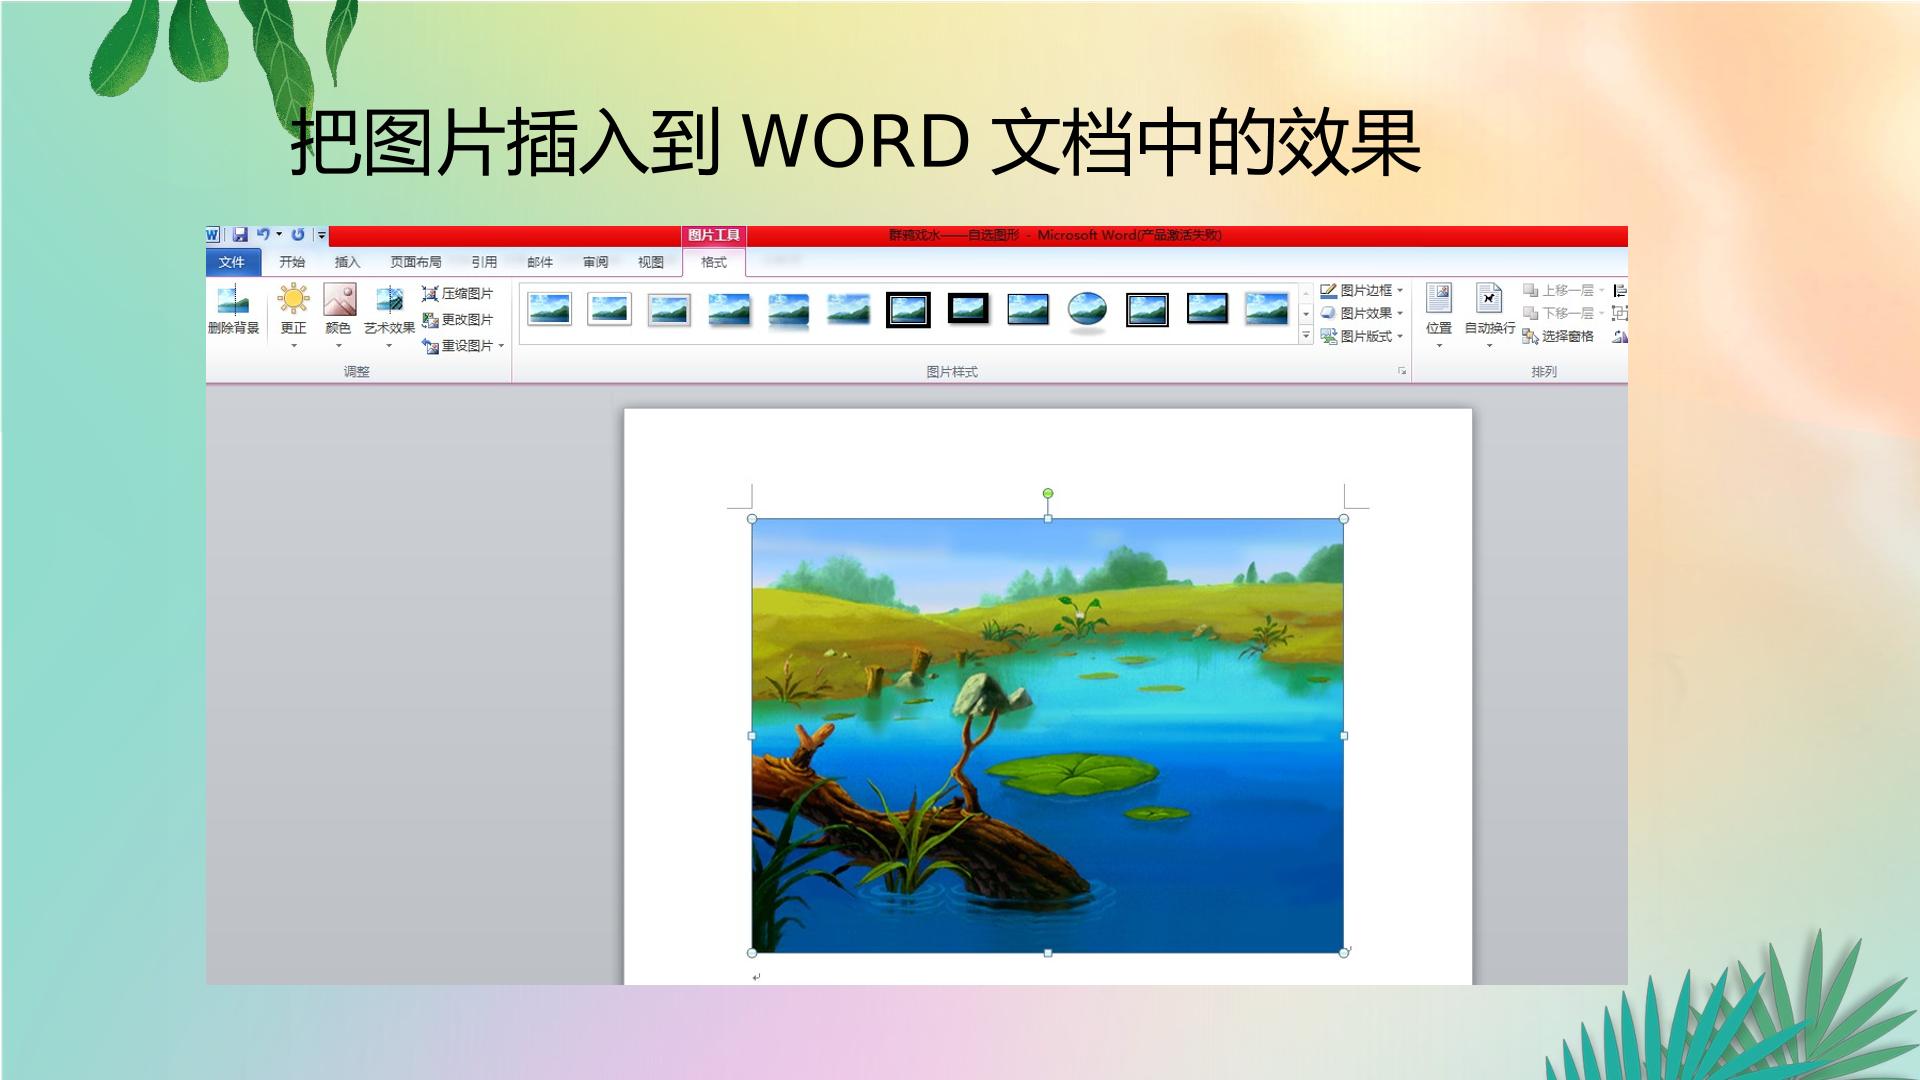Expand the Picture Layout (图片版式) dropdown
Viewport: 1920px width, 1080px height.
pyautogui.click(x=1400, y=336)
